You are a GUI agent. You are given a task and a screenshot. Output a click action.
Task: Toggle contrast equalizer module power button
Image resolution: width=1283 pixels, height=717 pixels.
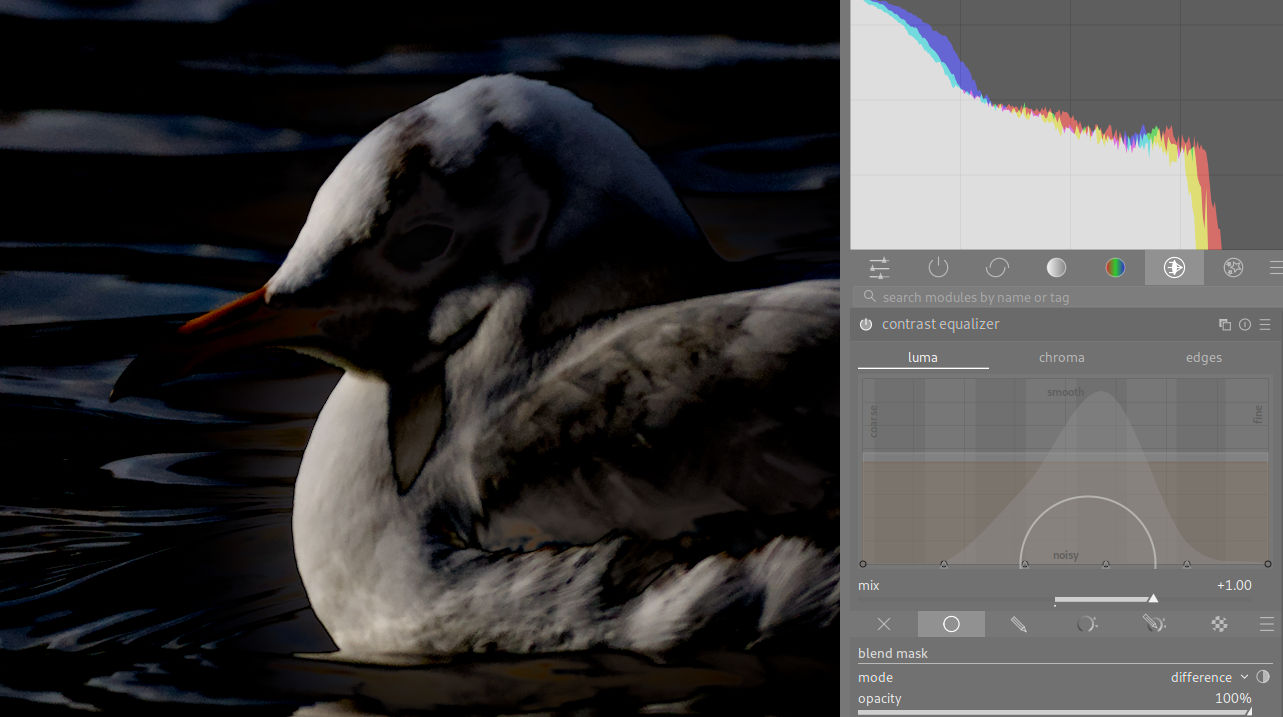(x=866, y=325)
